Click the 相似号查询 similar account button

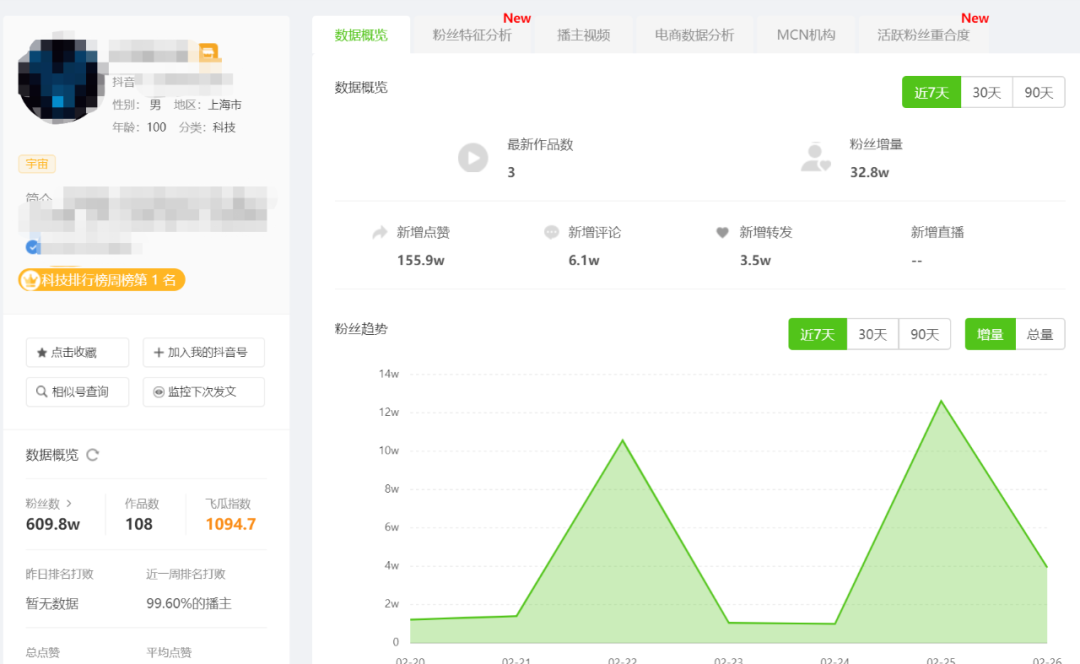click(x=77, y=392)
